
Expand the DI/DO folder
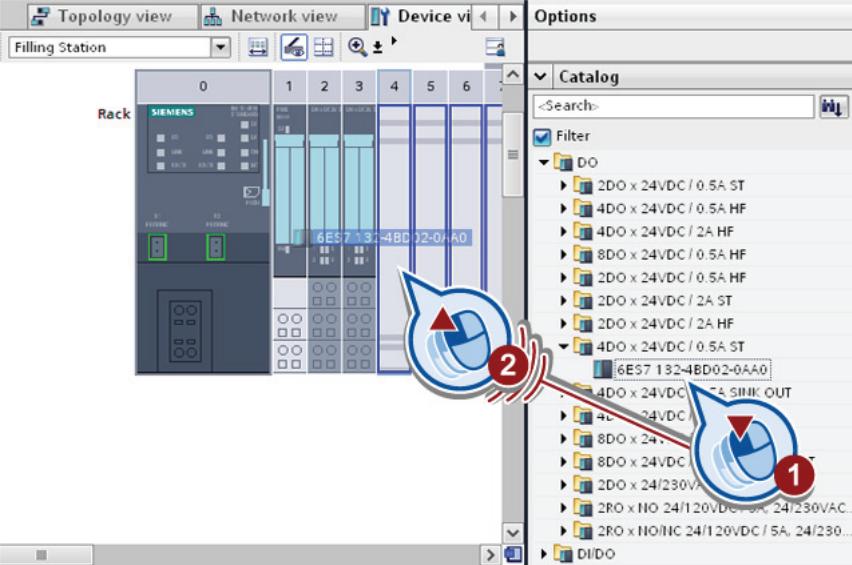pyautogui.click(x=543, y=554)
